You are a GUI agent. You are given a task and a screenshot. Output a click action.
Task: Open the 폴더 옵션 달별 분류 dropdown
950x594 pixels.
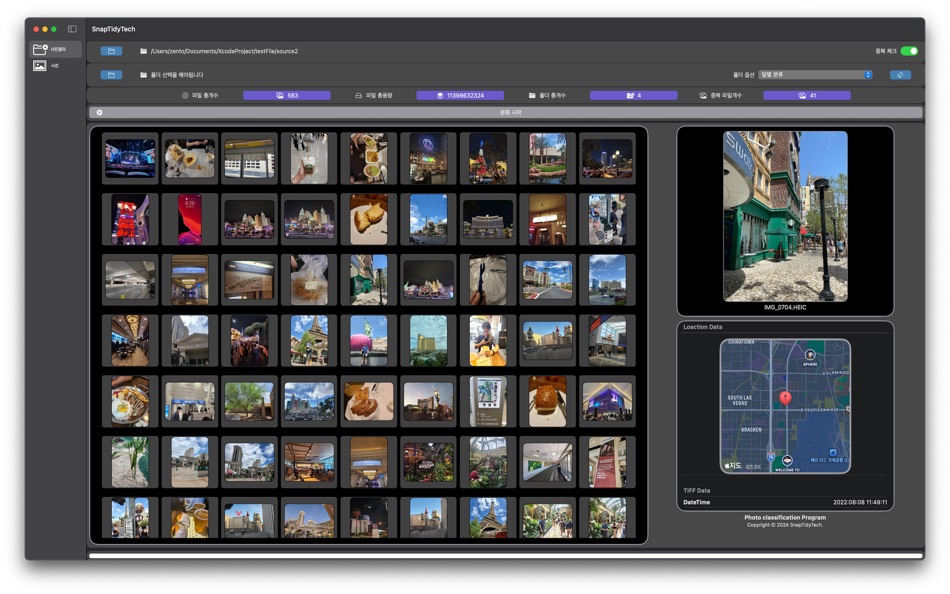[x=815, y=75]
